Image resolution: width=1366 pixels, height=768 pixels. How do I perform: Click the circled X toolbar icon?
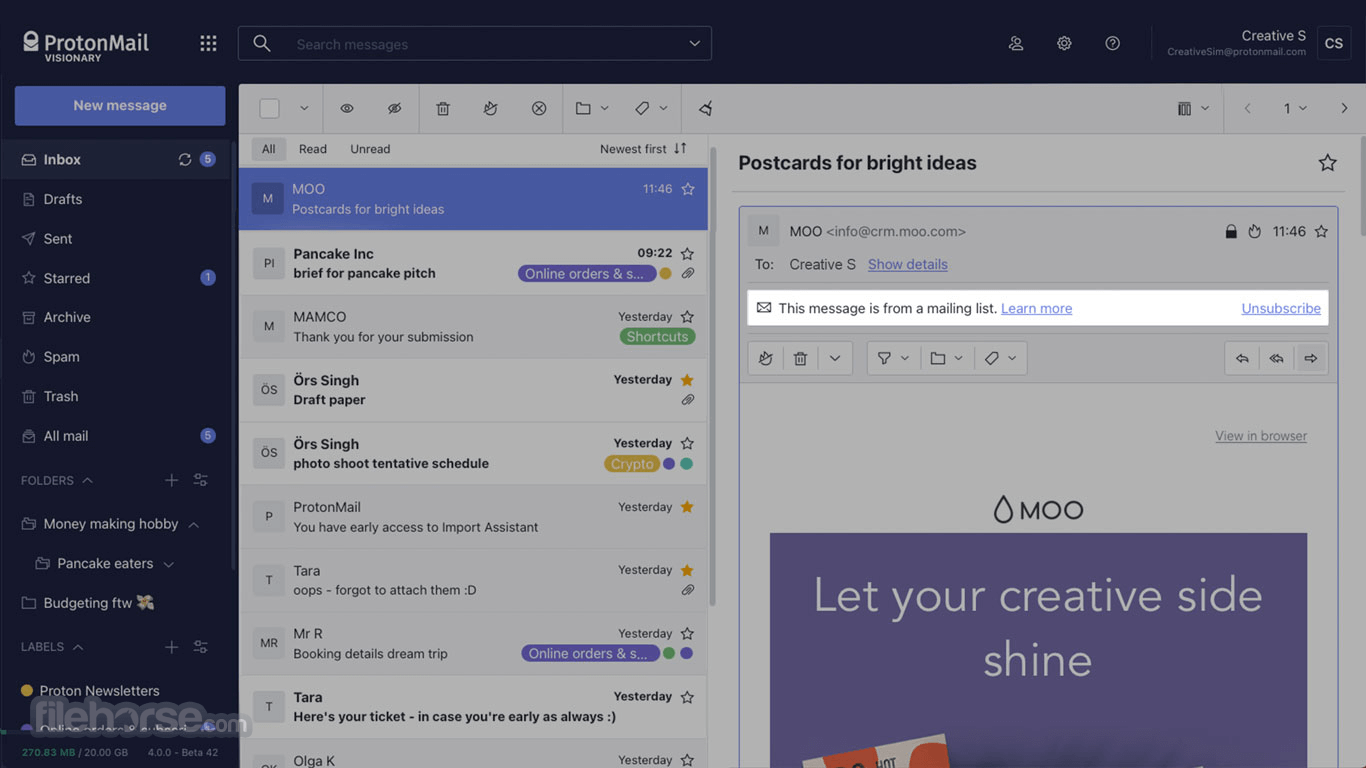click(539, 108)
